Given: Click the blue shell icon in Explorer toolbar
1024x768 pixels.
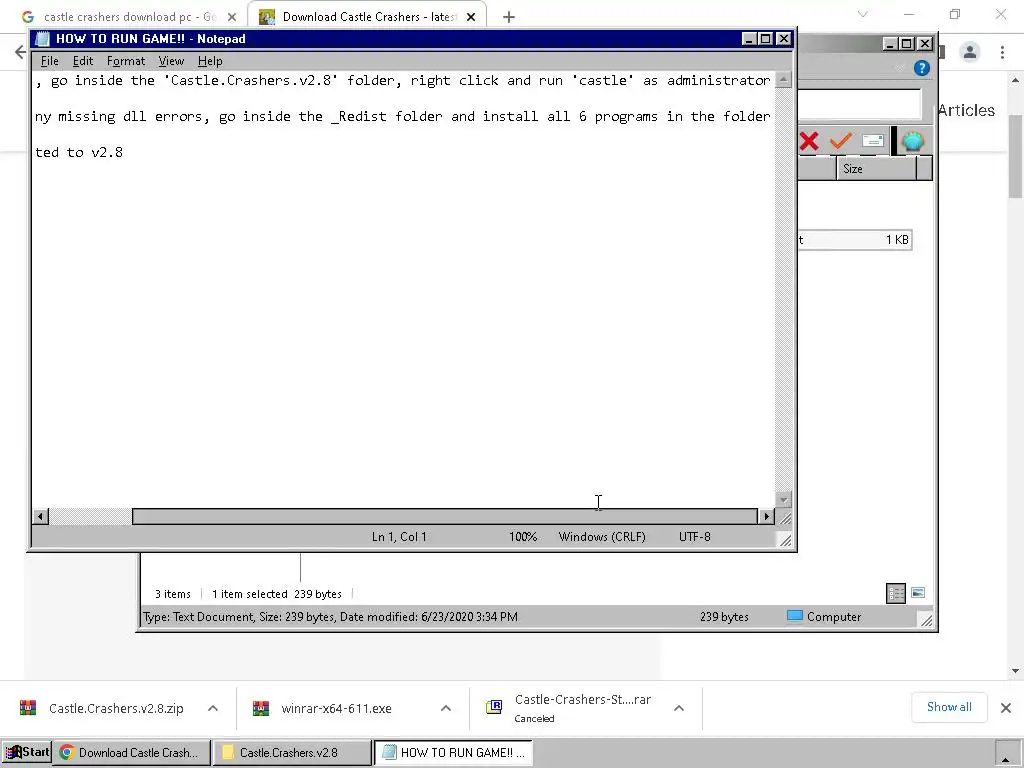Looking at the screenshot, I should point(913,141).
